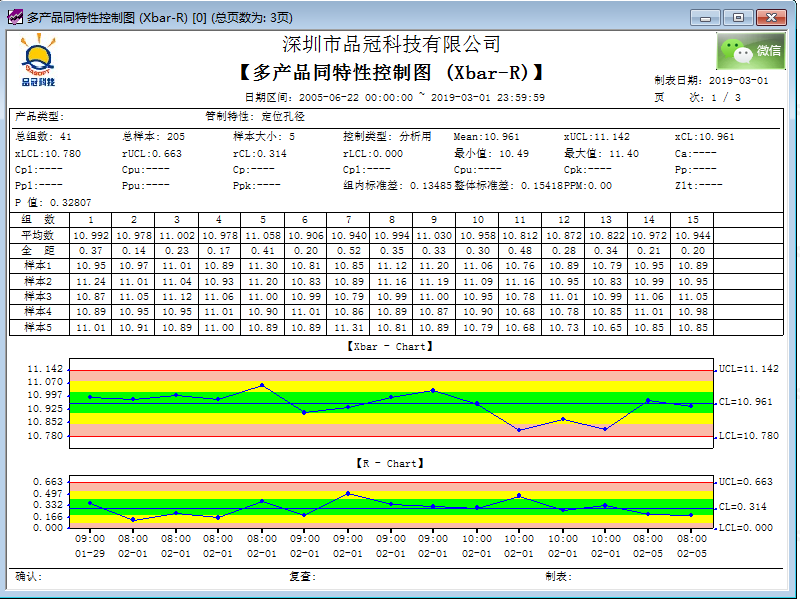Select the rCL:0.314 statistic

260,154
